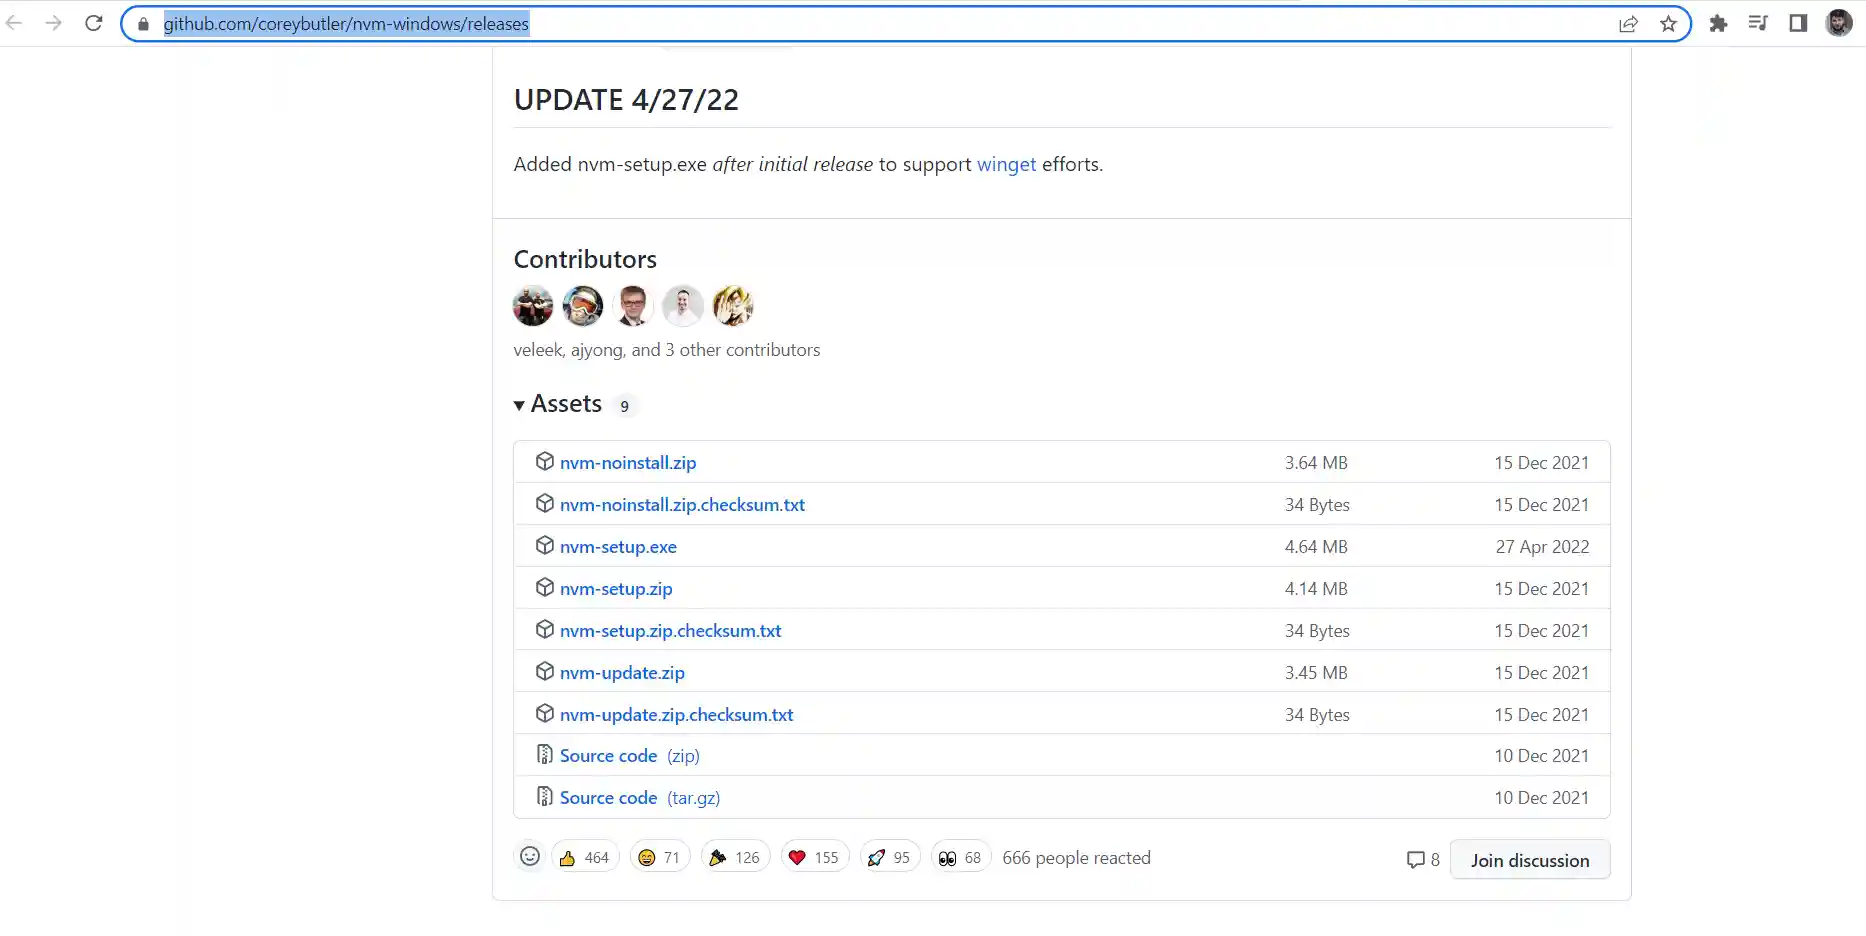Download nvm-noinstall.zip
Image resolution: width=1866 pixels, height=936 pixels.
(x=628, y=463)
